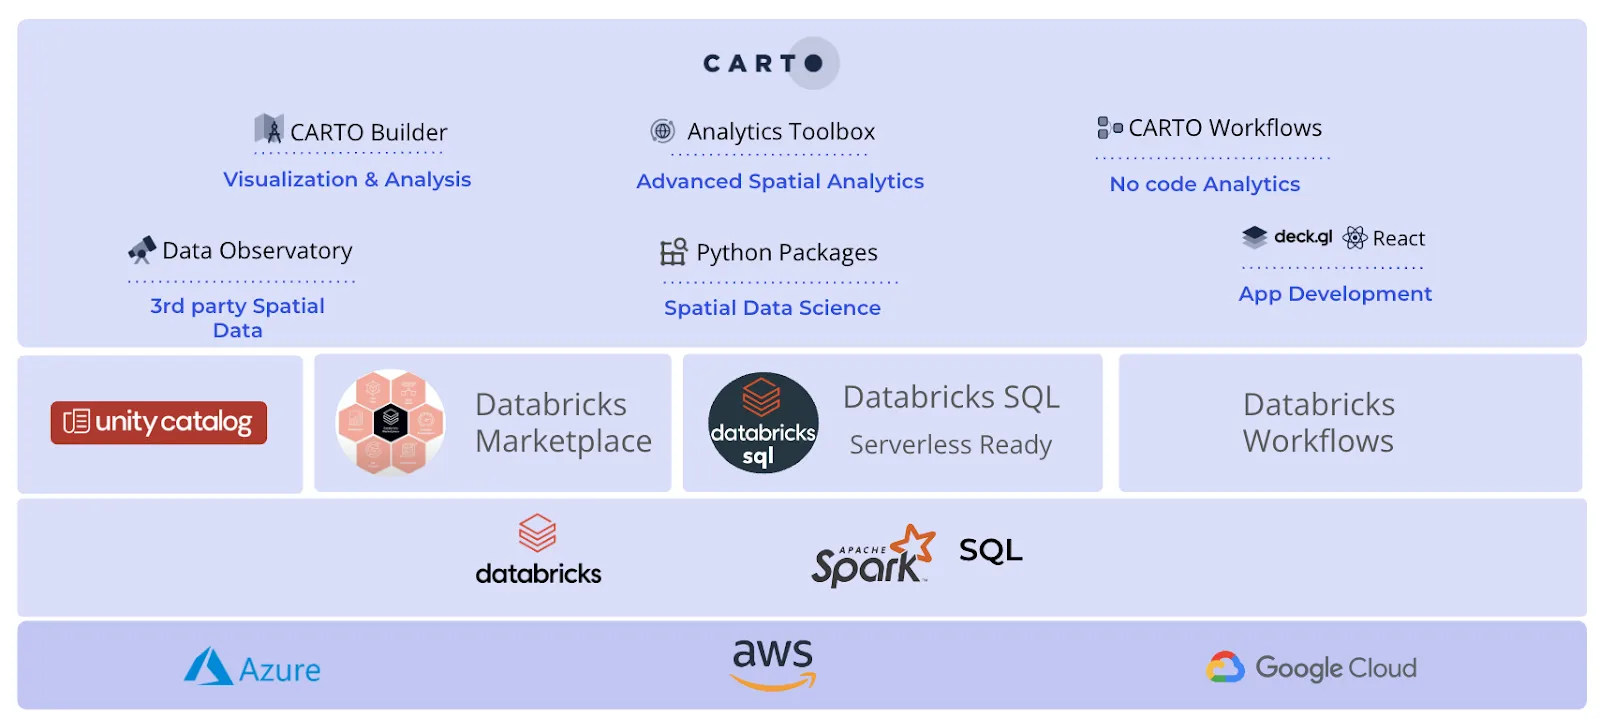This screenshot has height=718, width=1600.
Task: Click the Python Packages icon
Action: point(673,251)
